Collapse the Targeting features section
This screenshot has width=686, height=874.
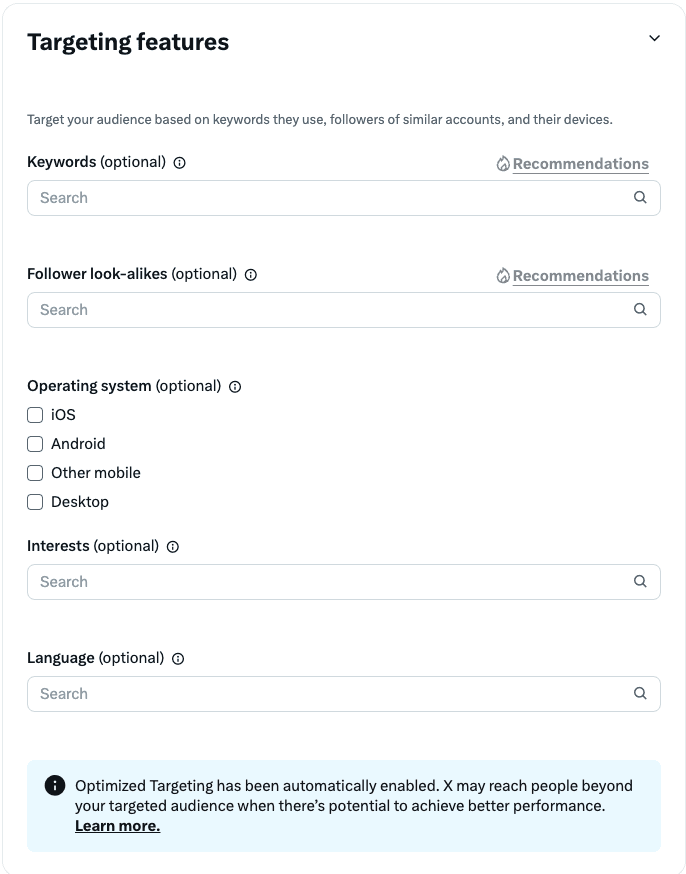coord(654,39)
